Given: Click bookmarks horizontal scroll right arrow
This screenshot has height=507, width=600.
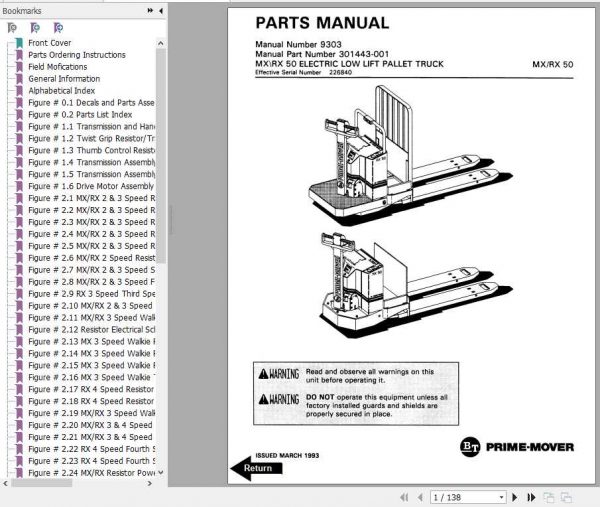Looking at the screenshot, I should [150, 483].
